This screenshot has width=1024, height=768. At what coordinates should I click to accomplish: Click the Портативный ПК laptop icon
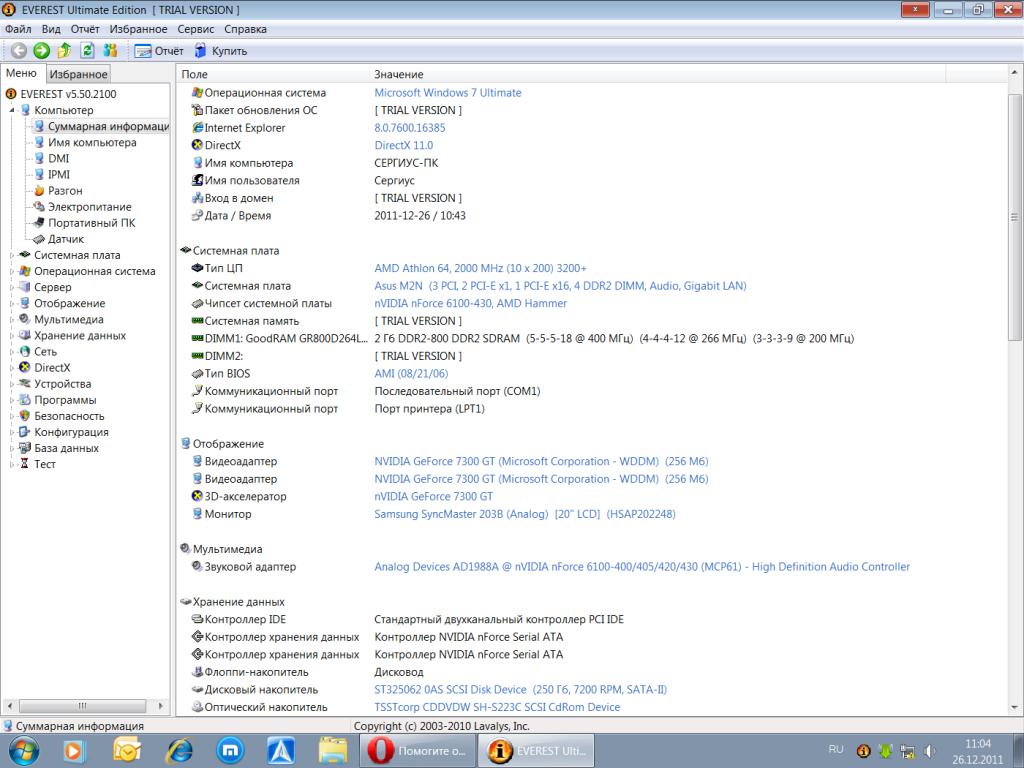tap(39, 223)
